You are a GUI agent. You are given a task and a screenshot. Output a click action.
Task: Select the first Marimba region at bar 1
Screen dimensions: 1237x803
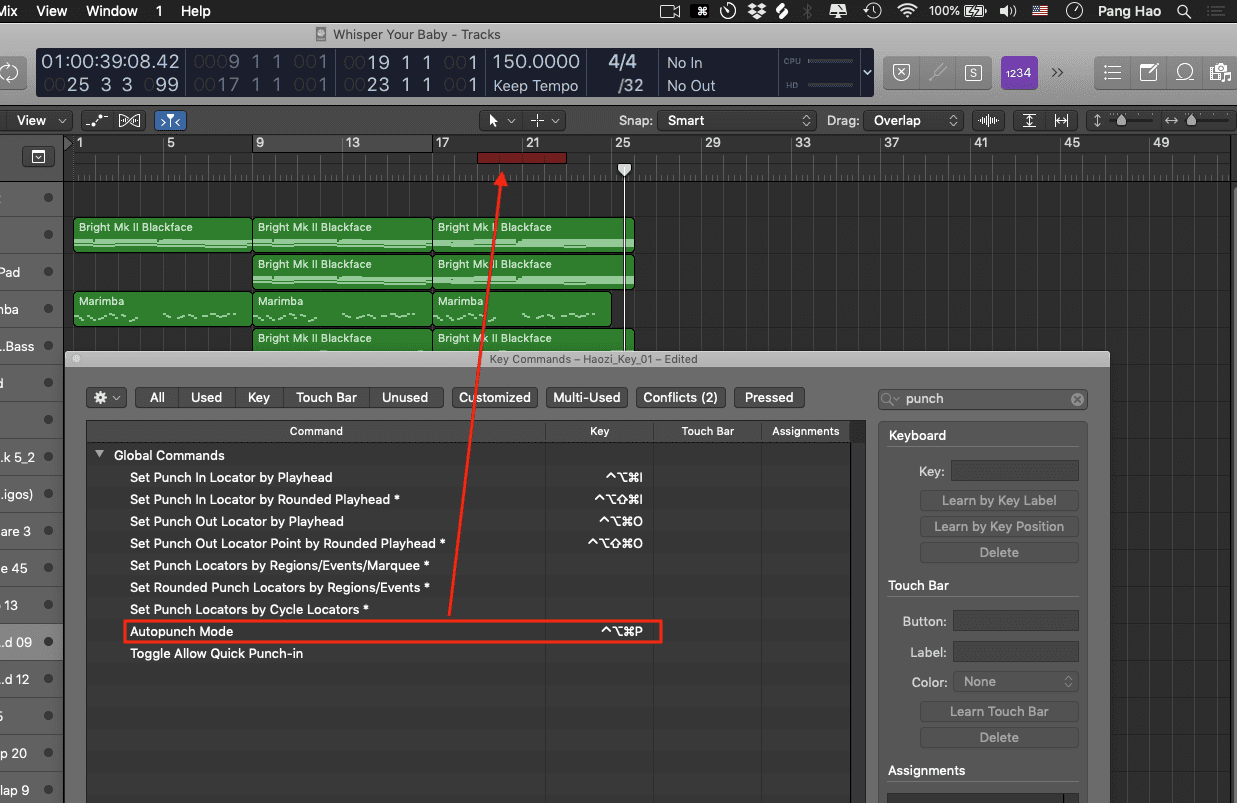point(163,309)
